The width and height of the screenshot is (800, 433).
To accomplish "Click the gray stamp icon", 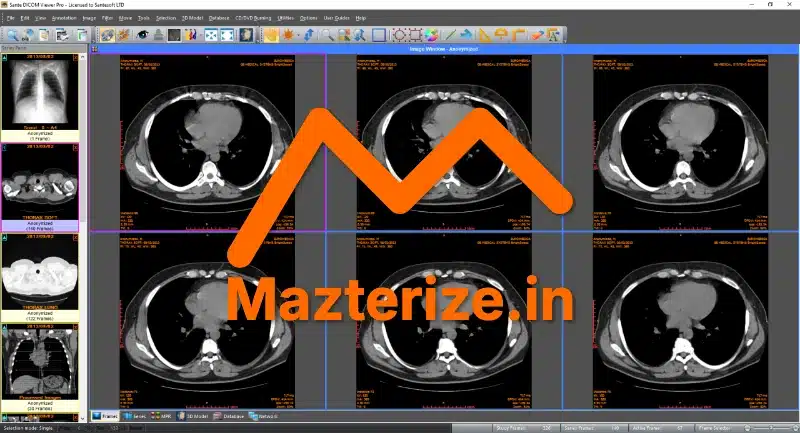I will (x=159, y=35).
